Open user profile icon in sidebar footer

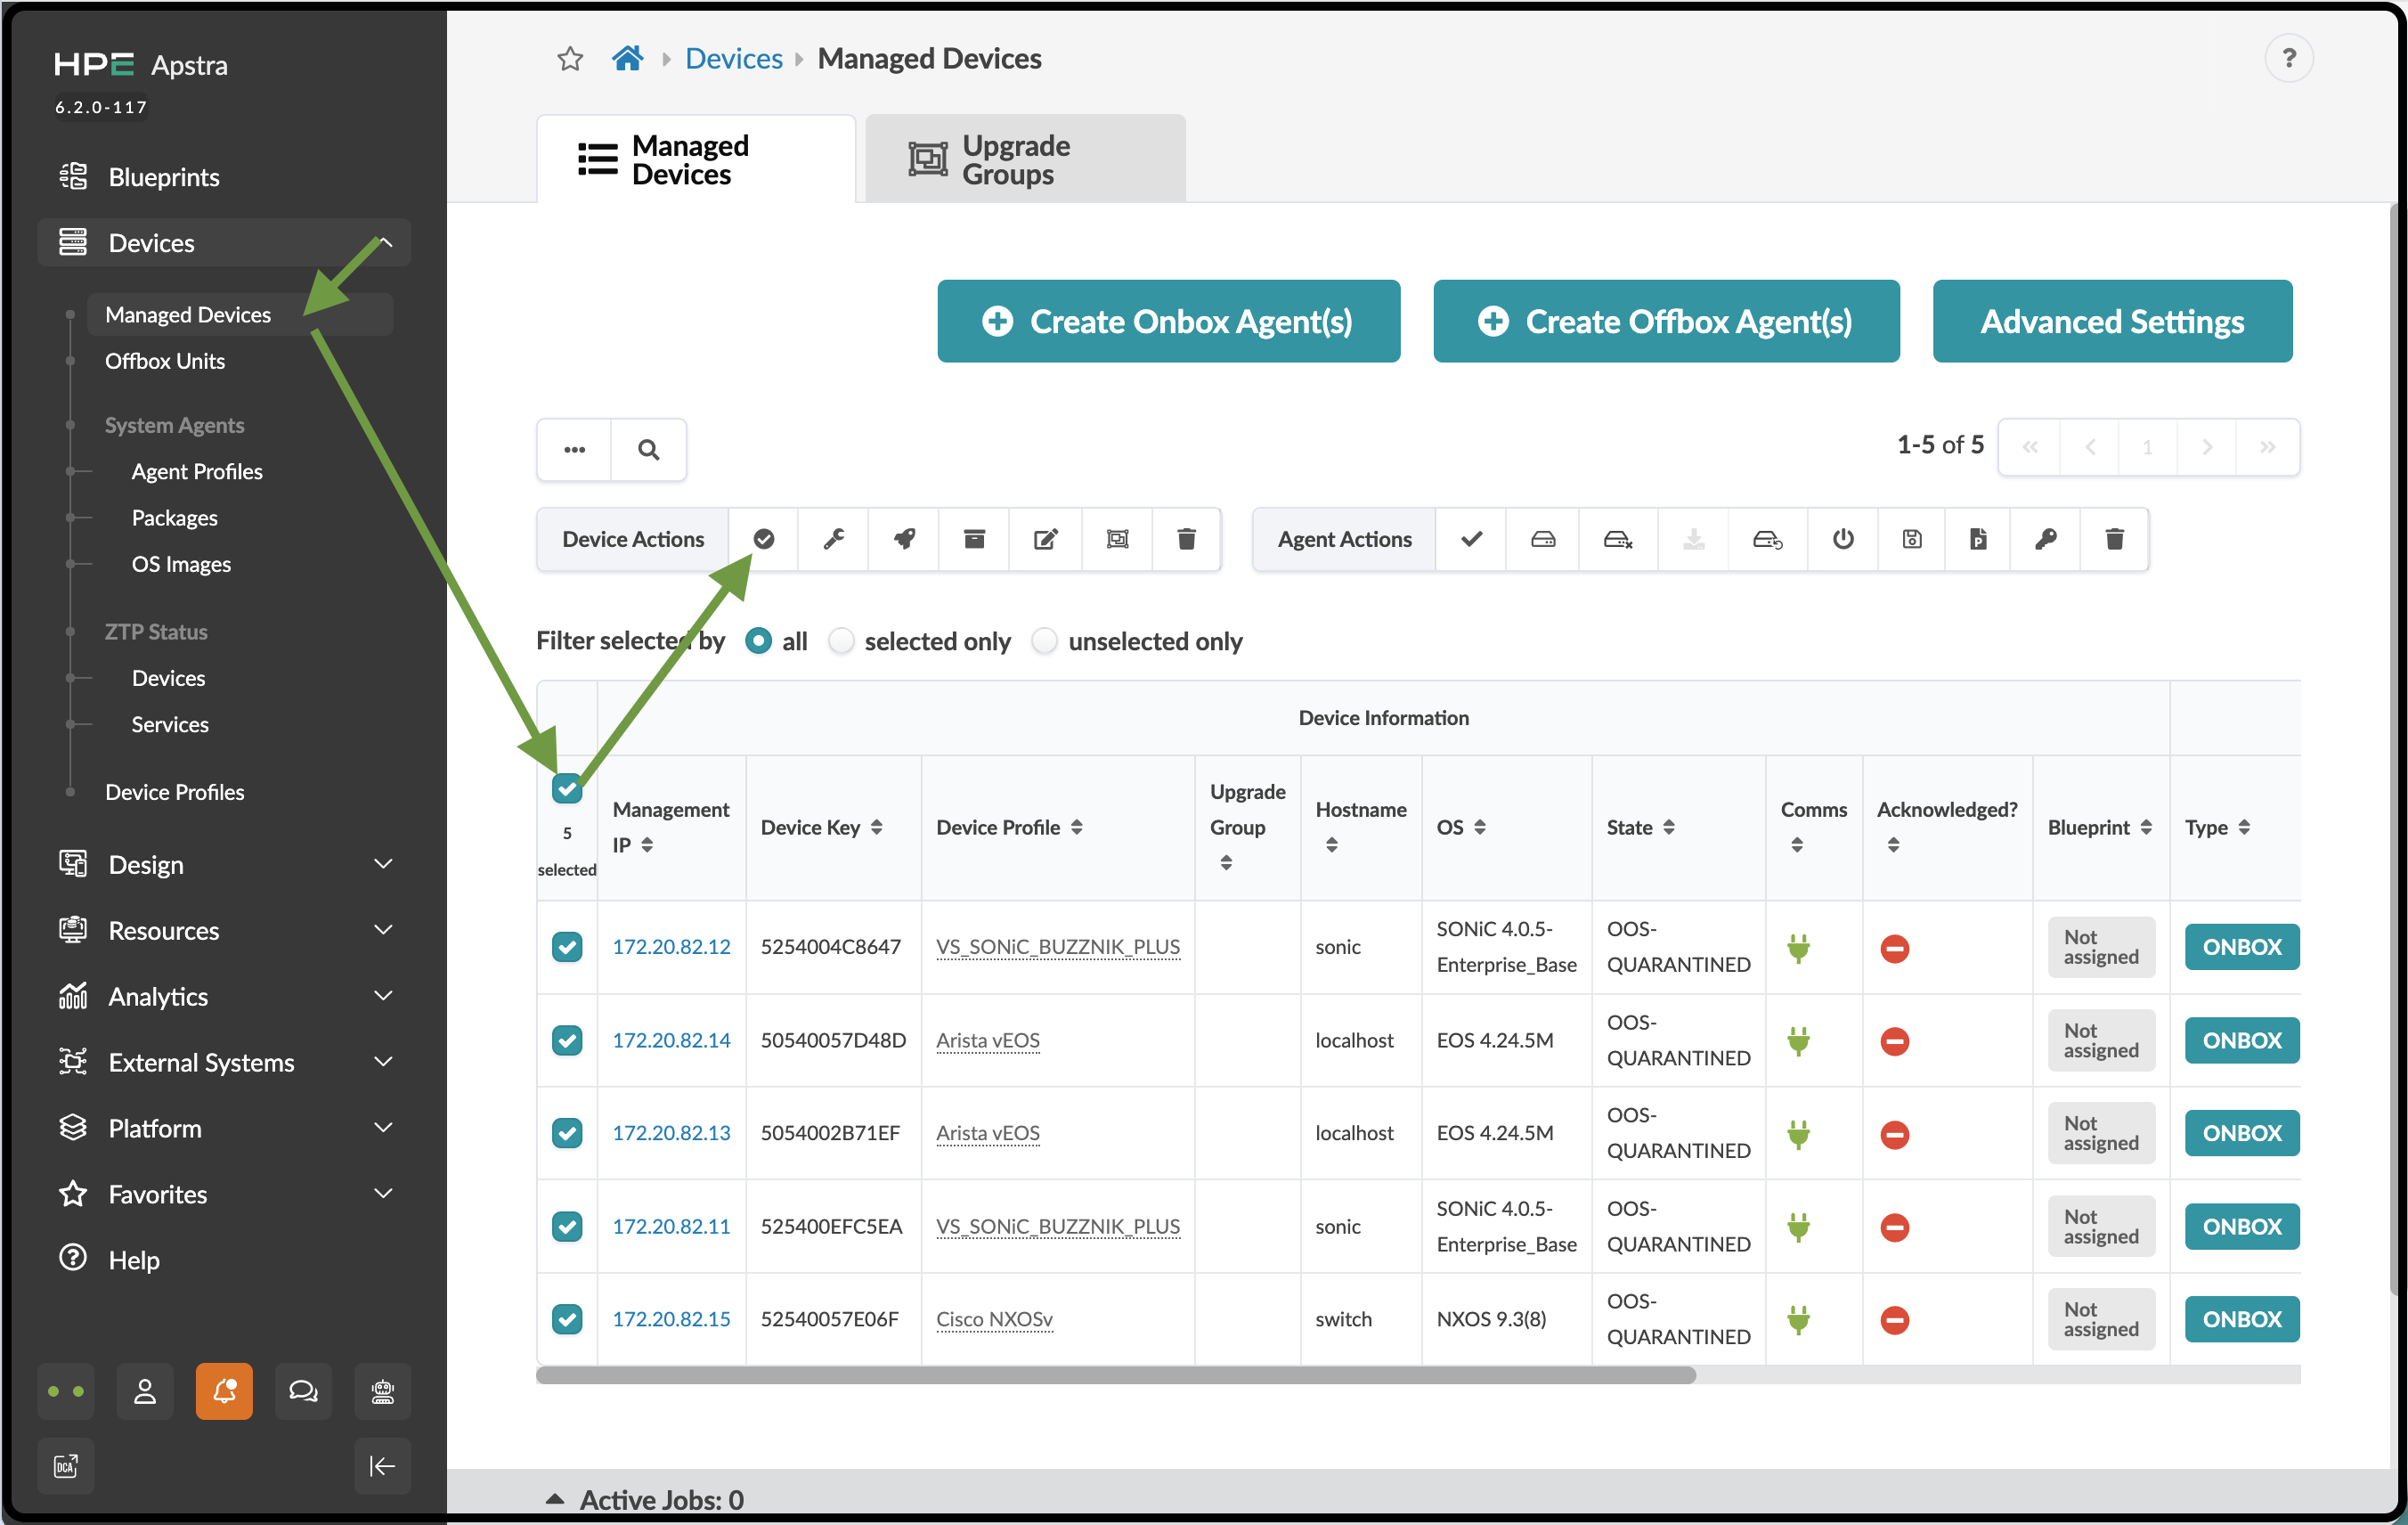(x=145, y=1391)
